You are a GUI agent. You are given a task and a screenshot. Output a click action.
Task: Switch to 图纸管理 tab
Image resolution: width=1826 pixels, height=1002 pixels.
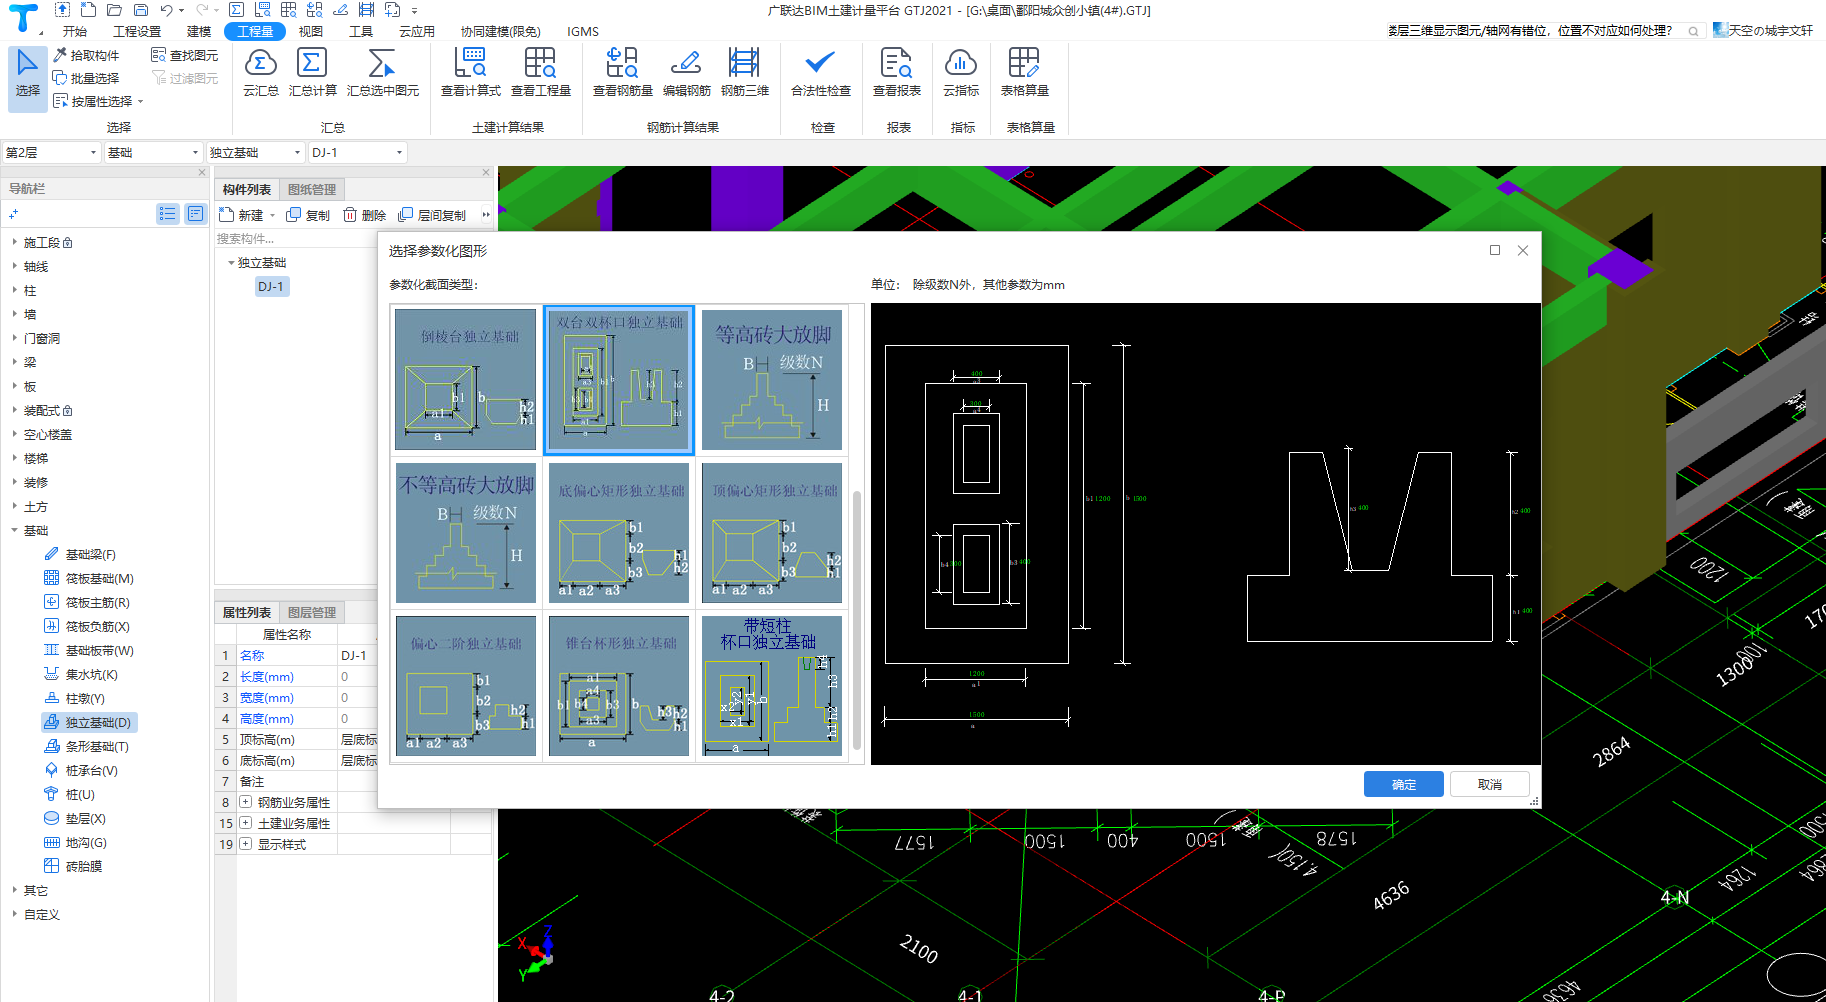click(312, 189)
